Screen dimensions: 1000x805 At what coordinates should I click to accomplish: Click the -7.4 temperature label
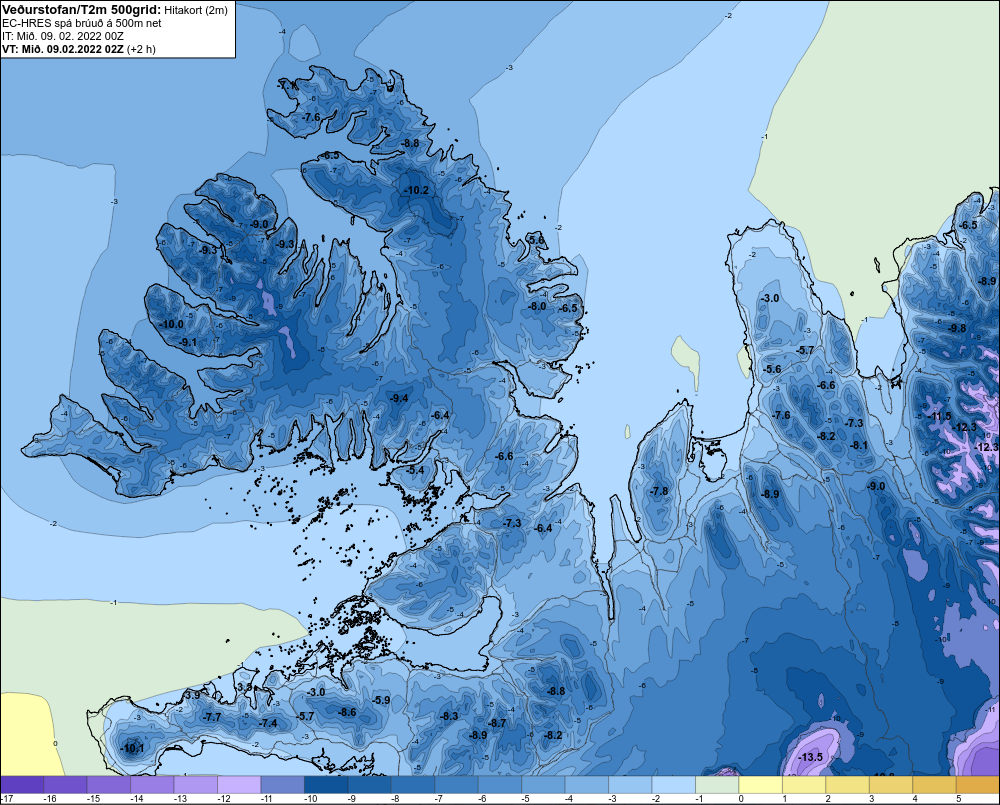coord(268,723)
